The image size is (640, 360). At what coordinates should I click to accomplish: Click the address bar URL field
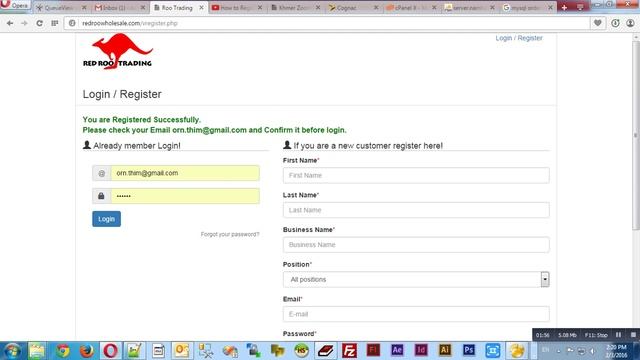pos(327,23)
